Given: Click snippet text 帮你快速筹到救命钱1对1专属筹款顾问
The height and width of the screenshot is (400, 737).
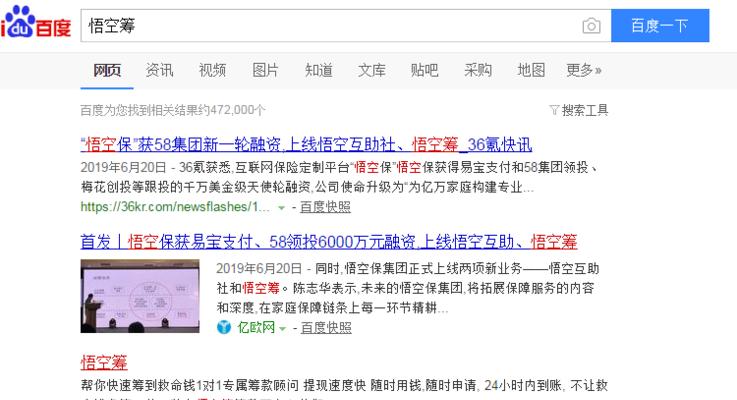Looking at the screenshot, I should click(x=189, y=385).
